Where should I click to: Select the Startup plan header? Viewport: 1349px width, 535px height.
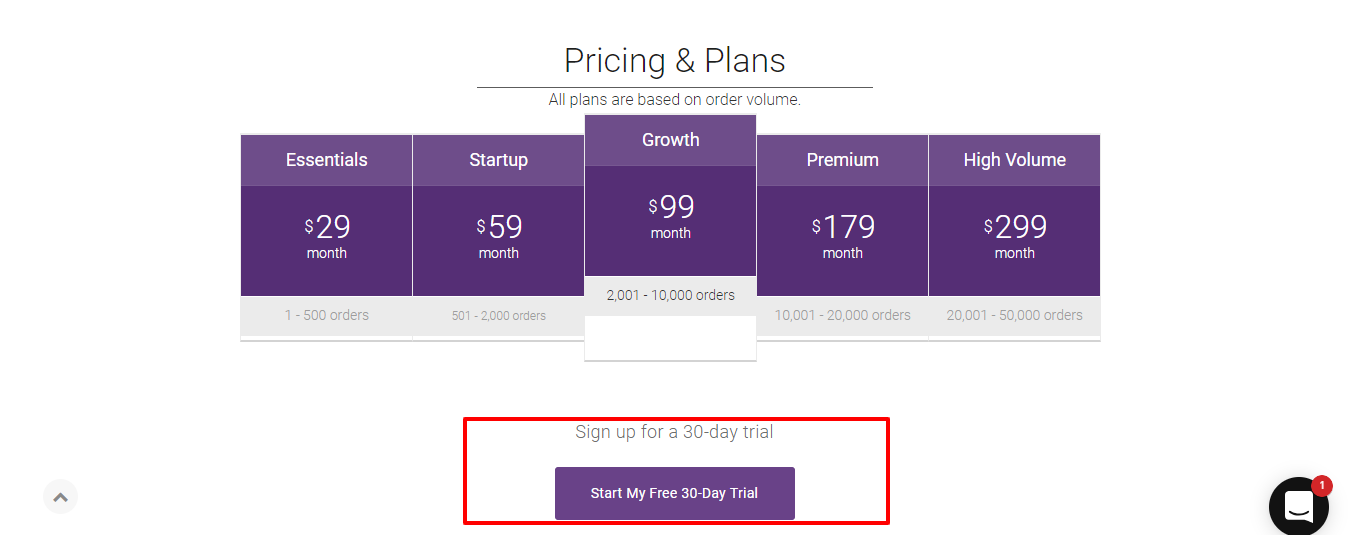[498, 160]
